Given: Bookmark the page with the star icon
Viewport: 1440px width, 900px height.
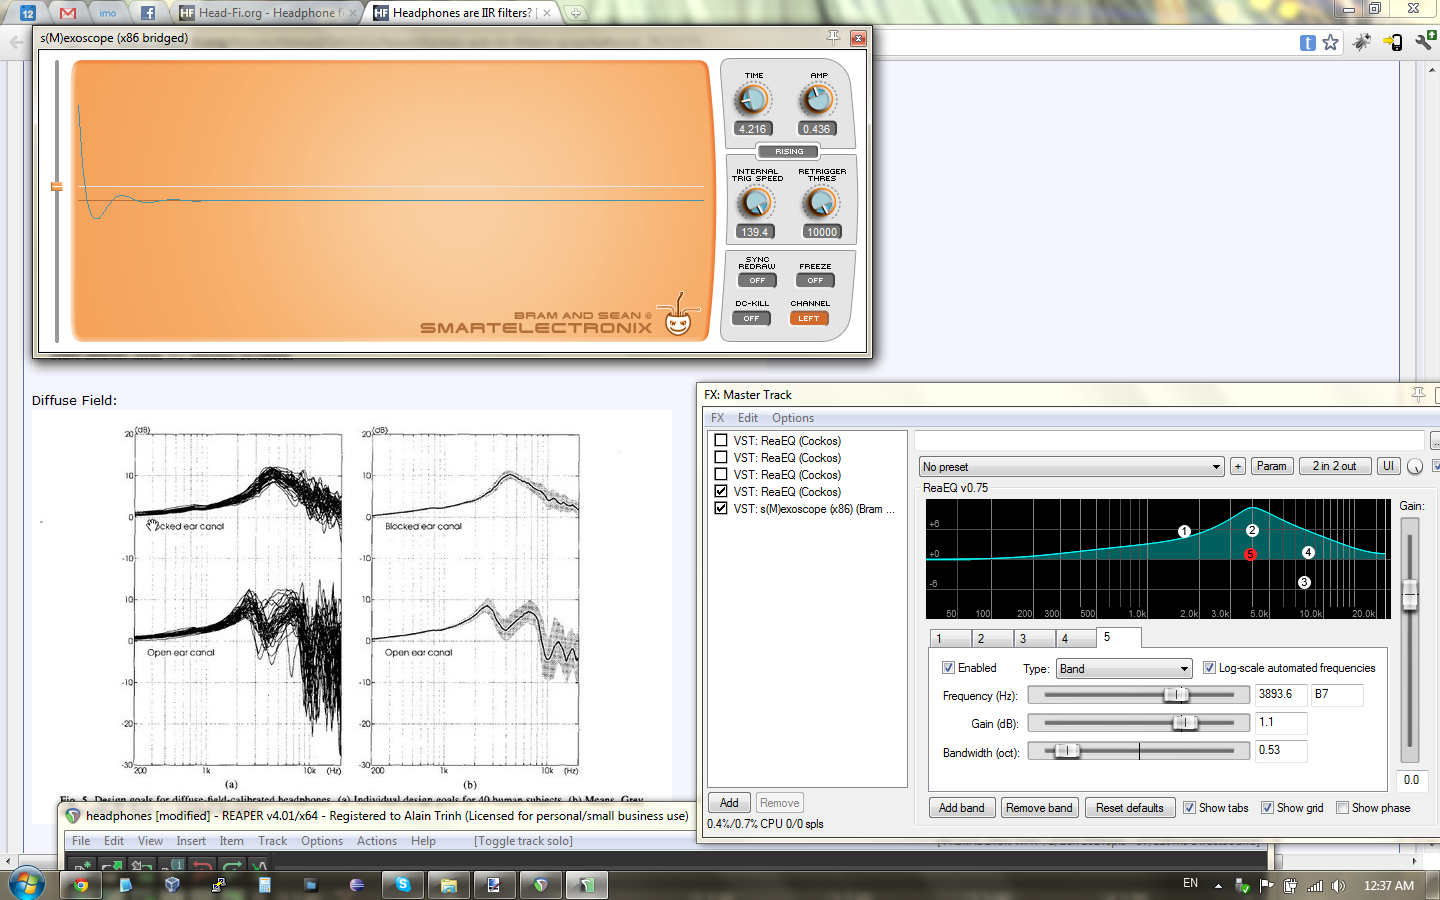Looking at the screenshot, I should [x=1330, y=42].
